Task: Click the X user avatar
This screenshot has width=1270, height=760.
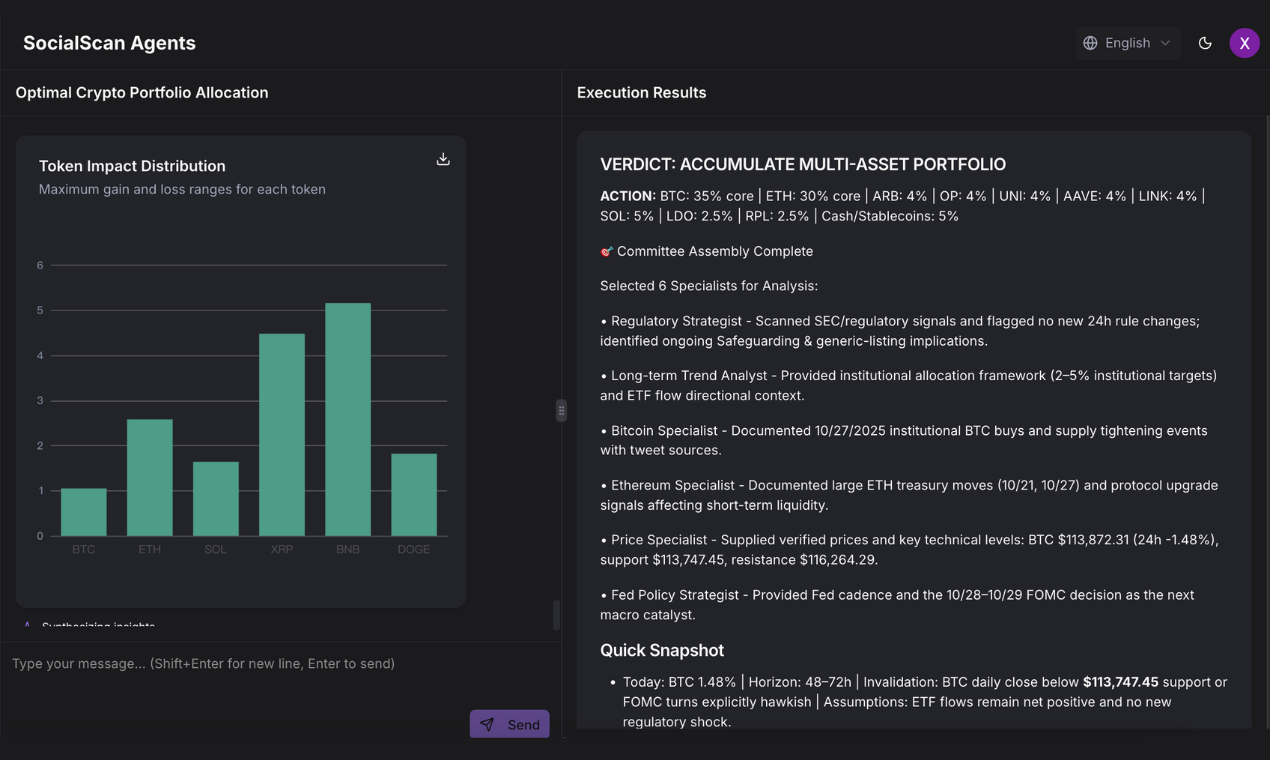Action: click(x=1244, y=42)
